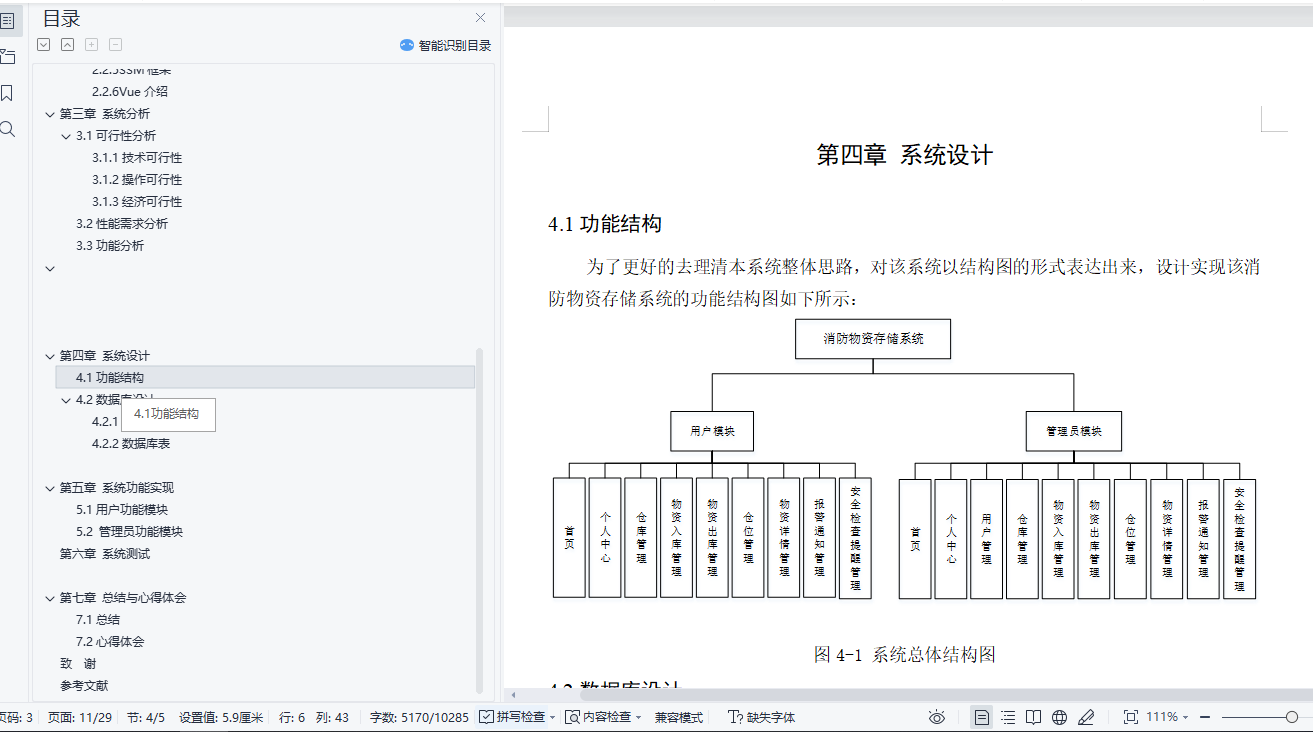The height and width of the screenshot is (732, 1313).
Task: Collapse the 第五章 系统功能实现 node
Action: coord(50,488)
